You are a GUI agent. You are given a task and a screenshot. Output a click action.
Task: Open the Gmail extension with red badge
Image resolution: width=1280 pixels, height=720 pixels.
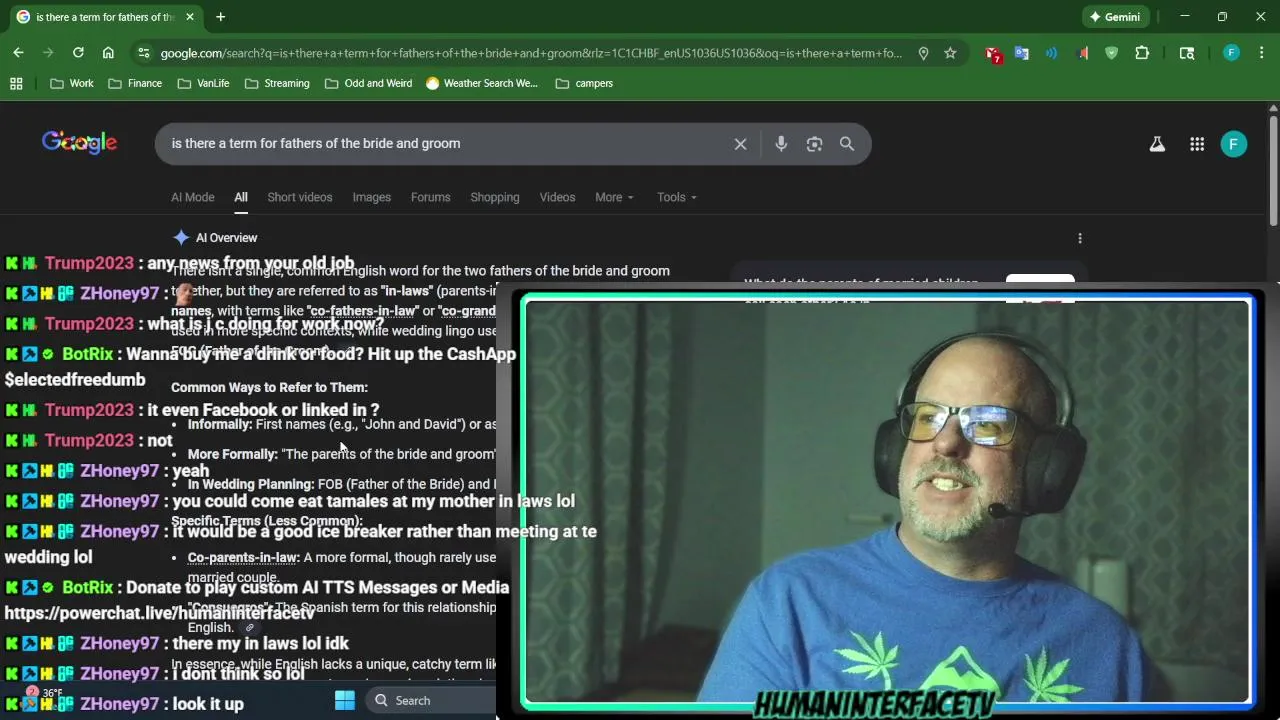[x=993, y=54]
